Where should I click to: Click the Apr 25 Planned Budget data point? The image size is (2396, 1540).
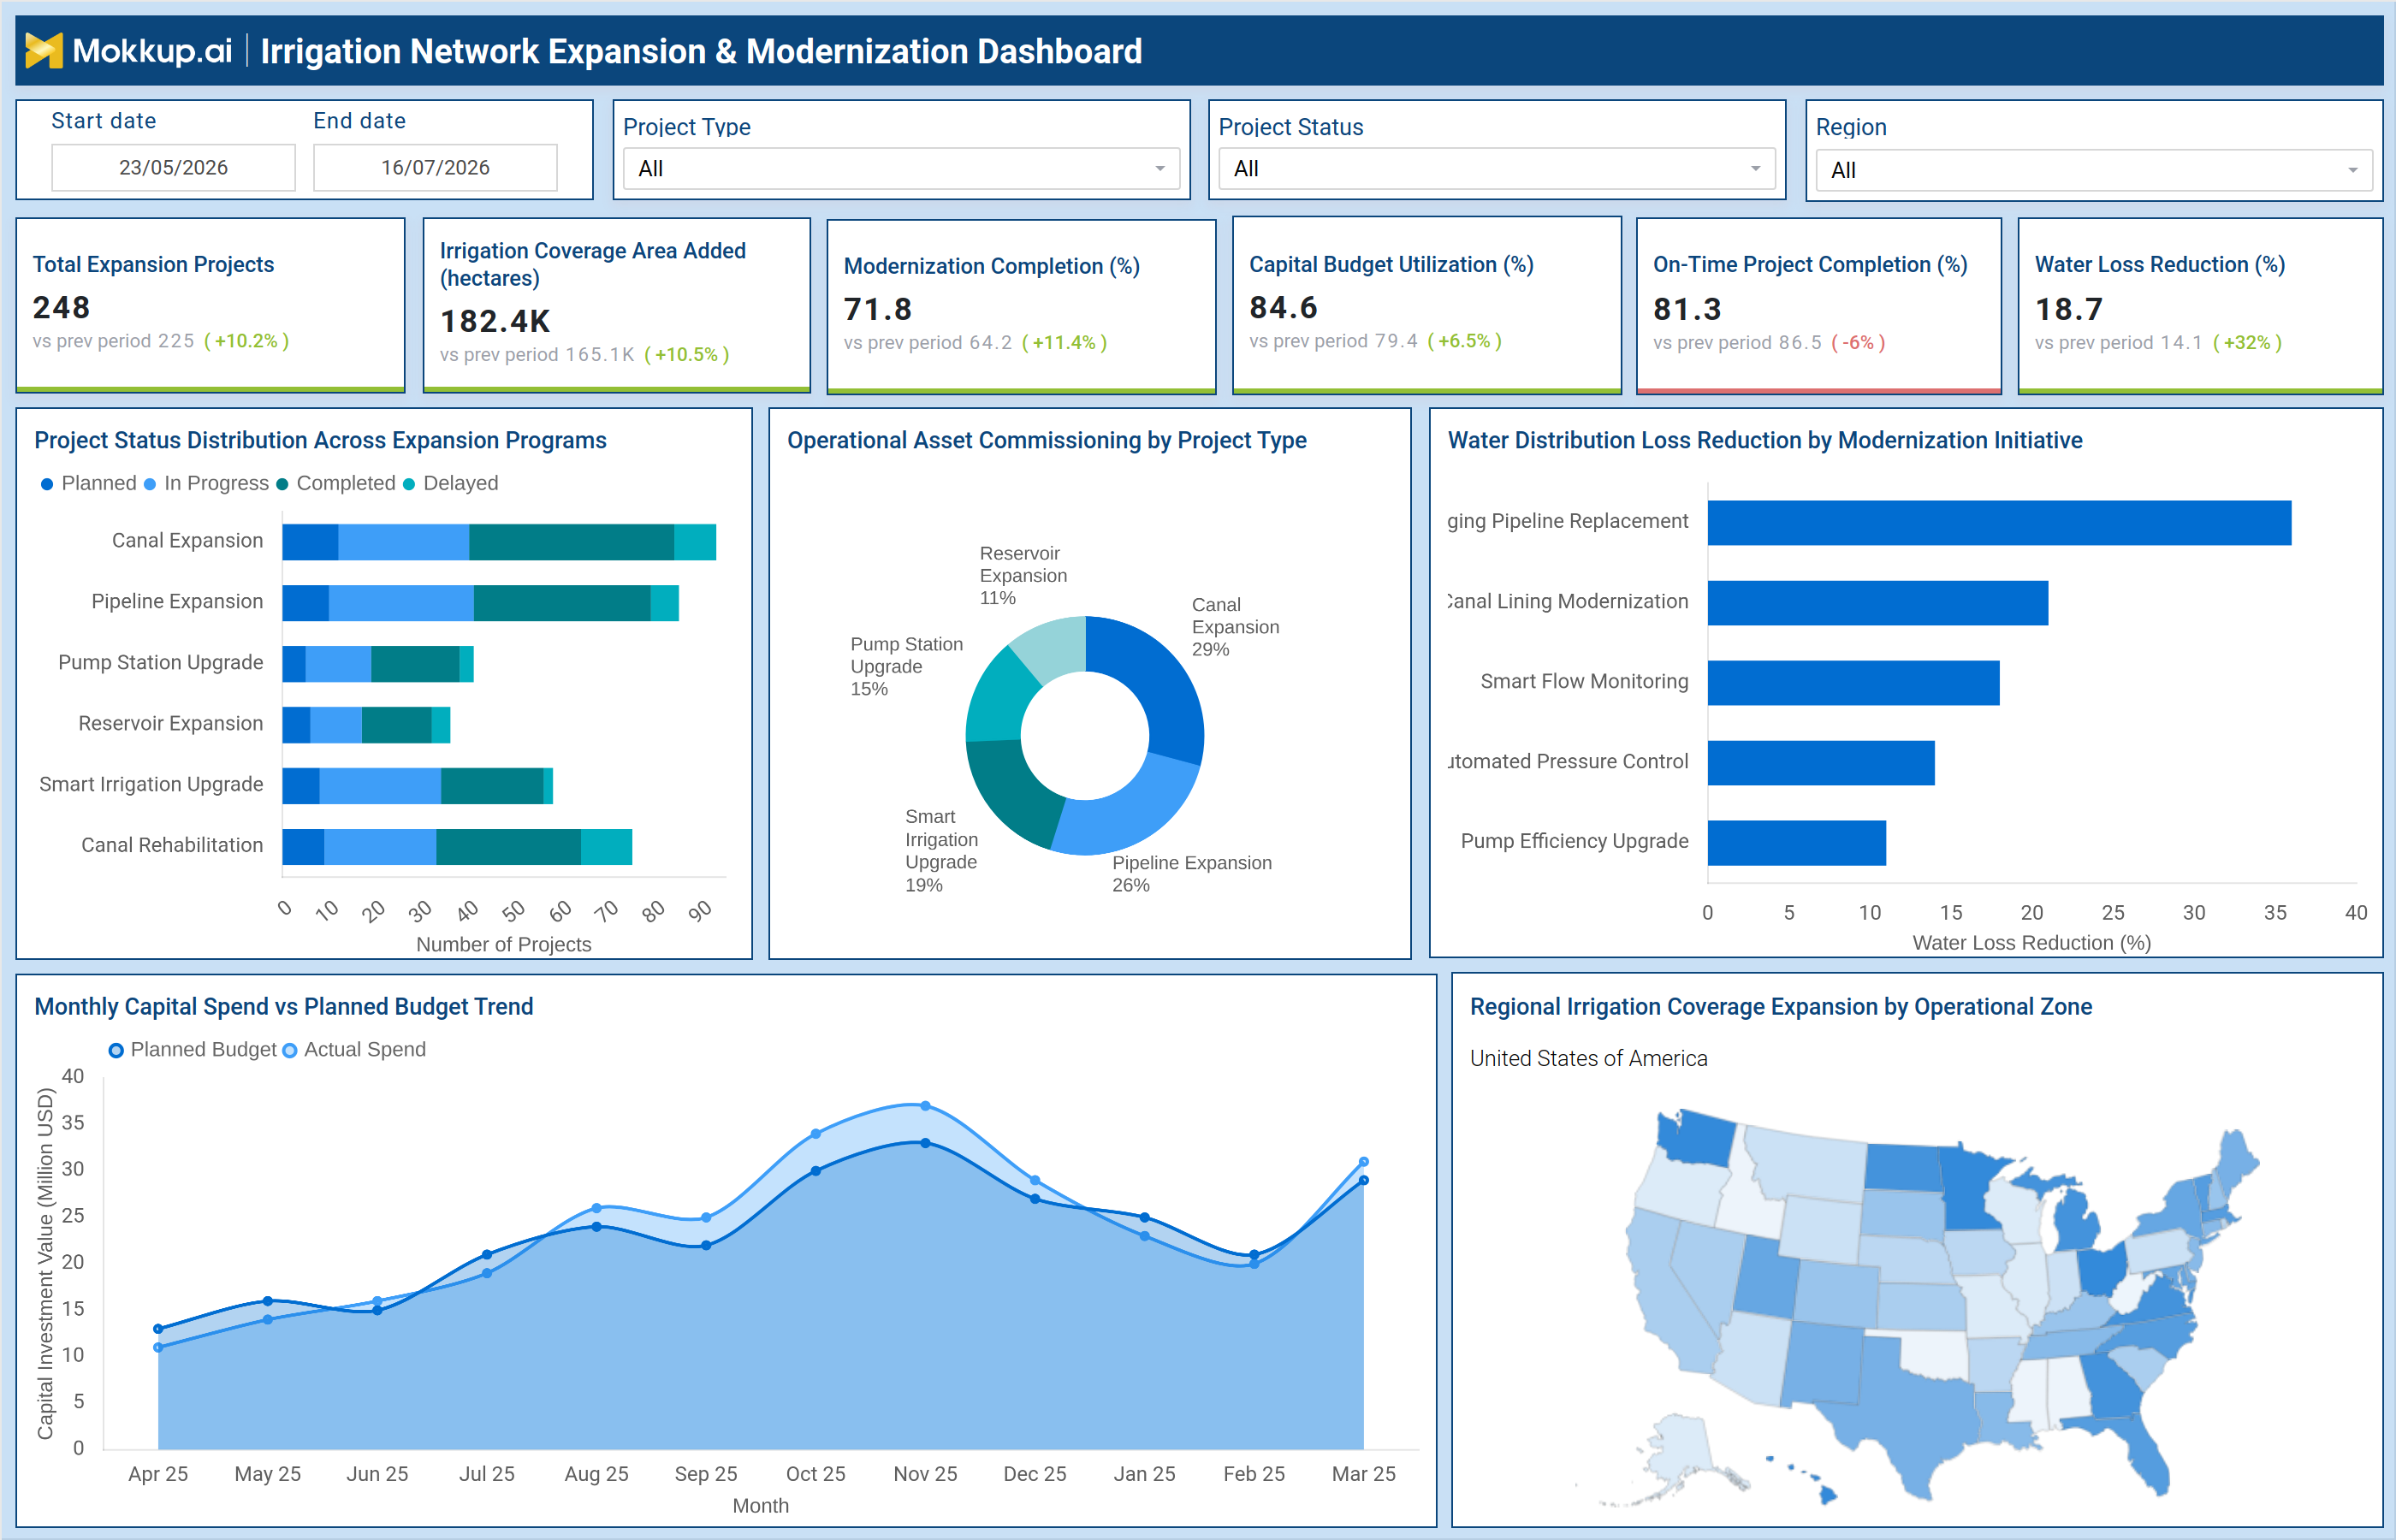click(x=158, y=1329)
